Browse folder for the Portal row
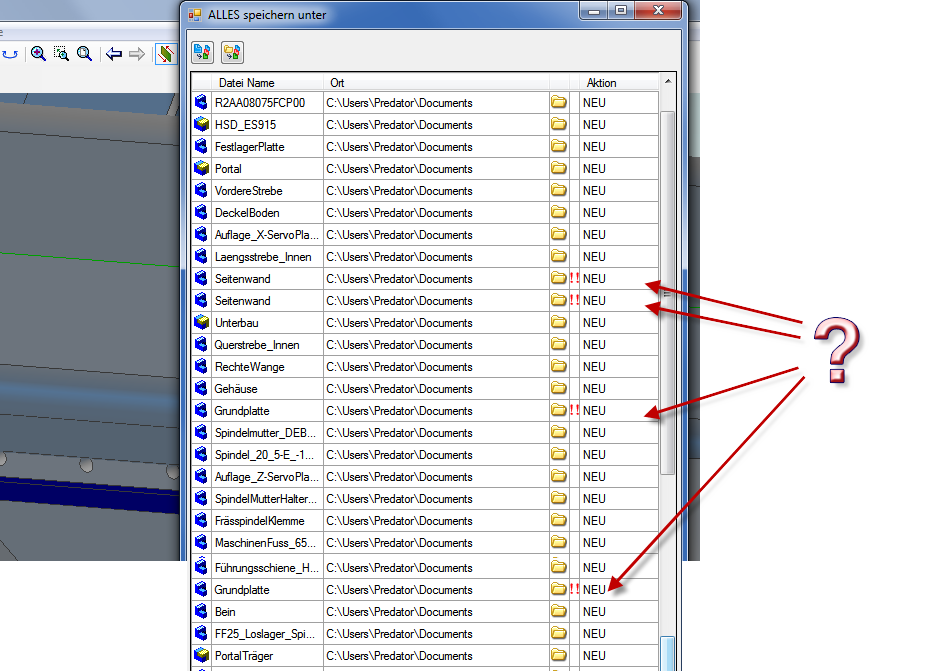The height and width of the screenshot is (671, 939). 559,168
